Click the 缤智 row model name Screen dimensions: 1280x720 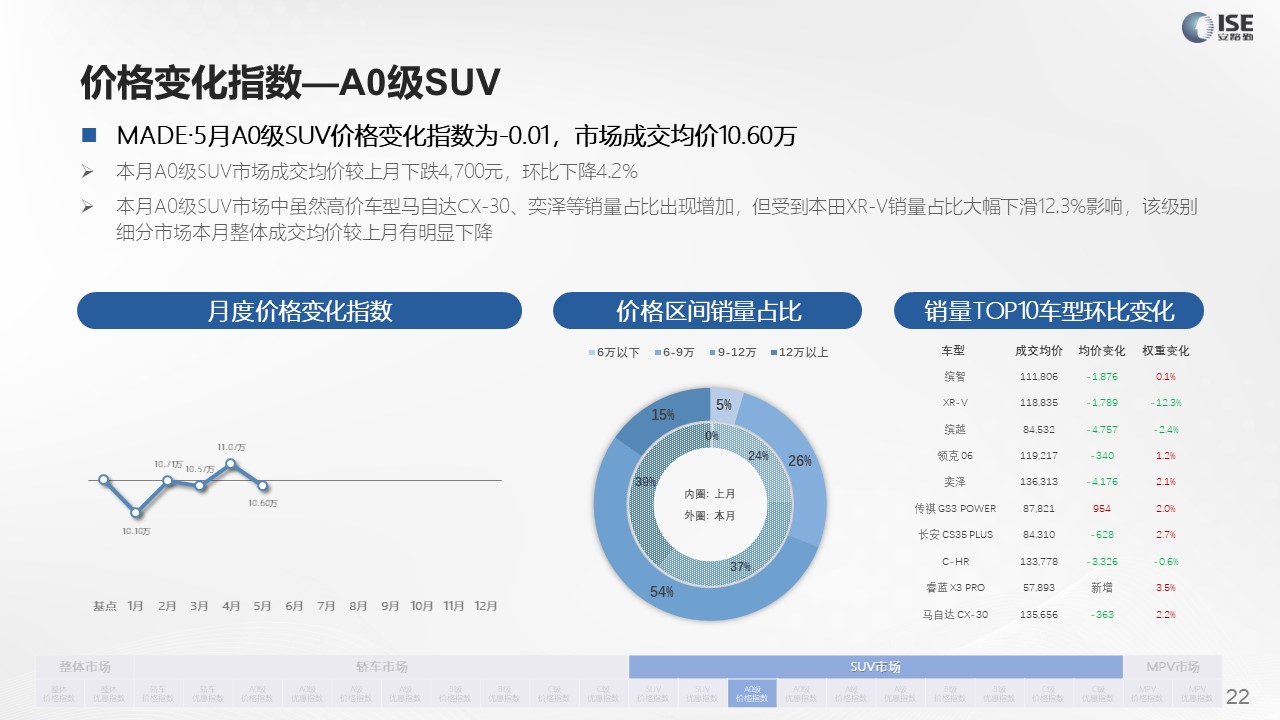tap(954, 377)
